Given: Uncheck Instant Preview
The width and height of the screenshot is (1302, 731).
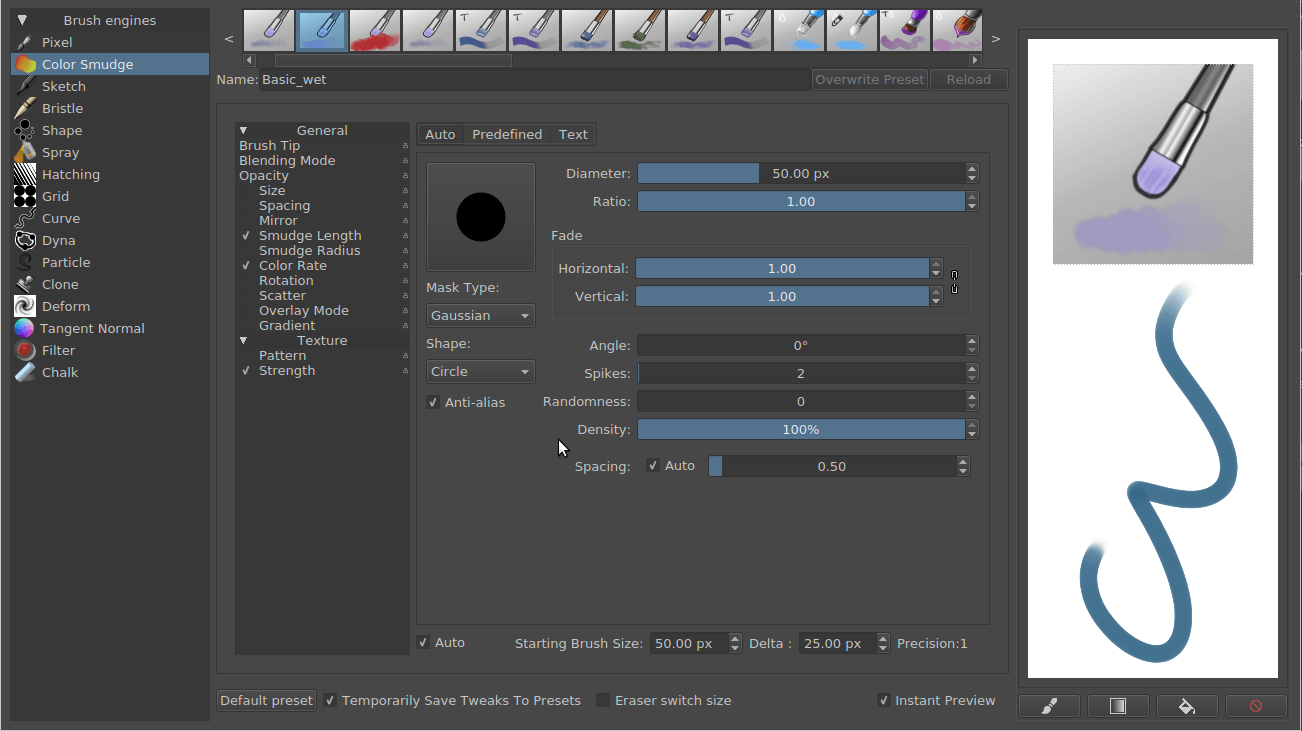Looking at the screenshot, I should [883, 700].
